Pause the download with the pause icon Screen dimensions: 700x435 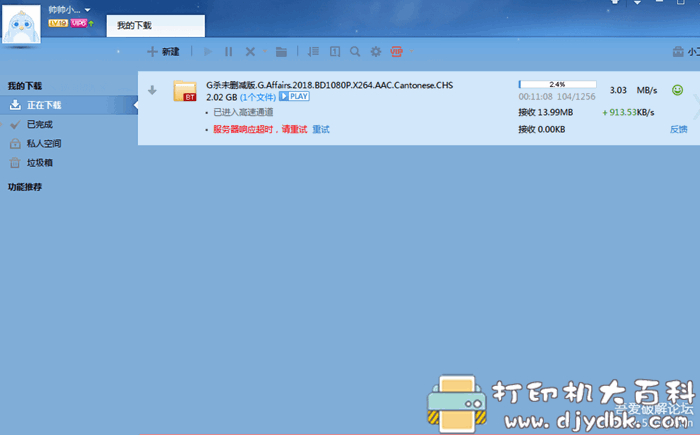click(229, 52)
